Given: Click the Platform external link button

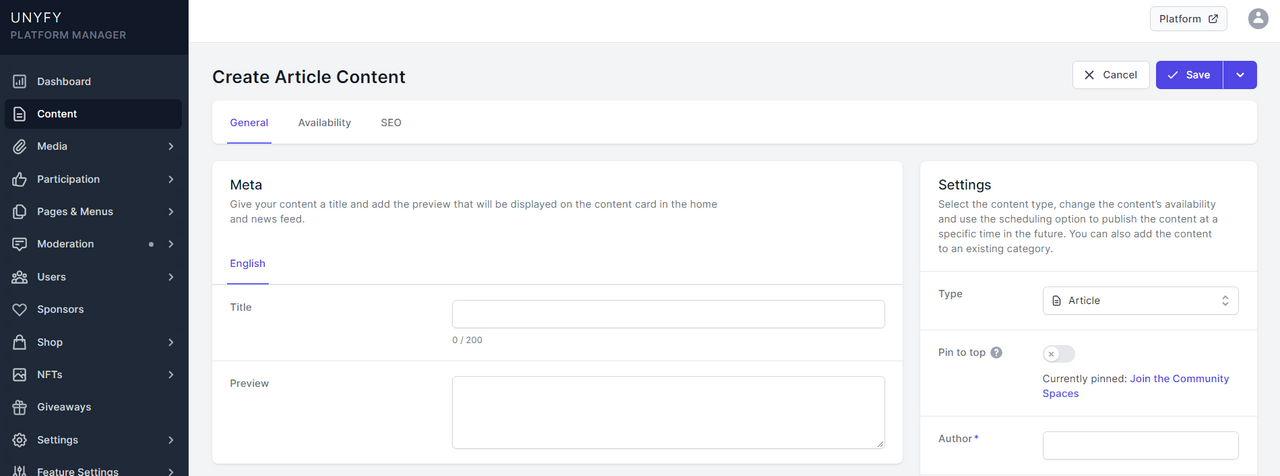Looking at the screenshot, I should pos(1188,19).
